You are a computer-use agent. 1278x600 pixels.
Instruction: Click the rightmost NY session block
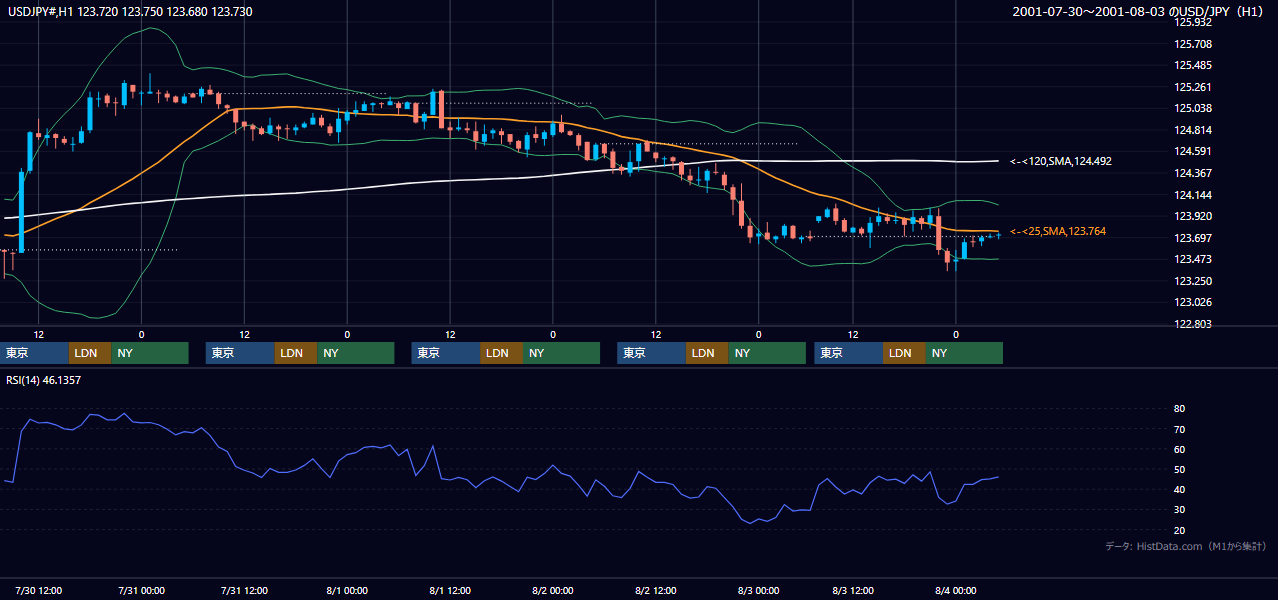(x=965, y=353)
